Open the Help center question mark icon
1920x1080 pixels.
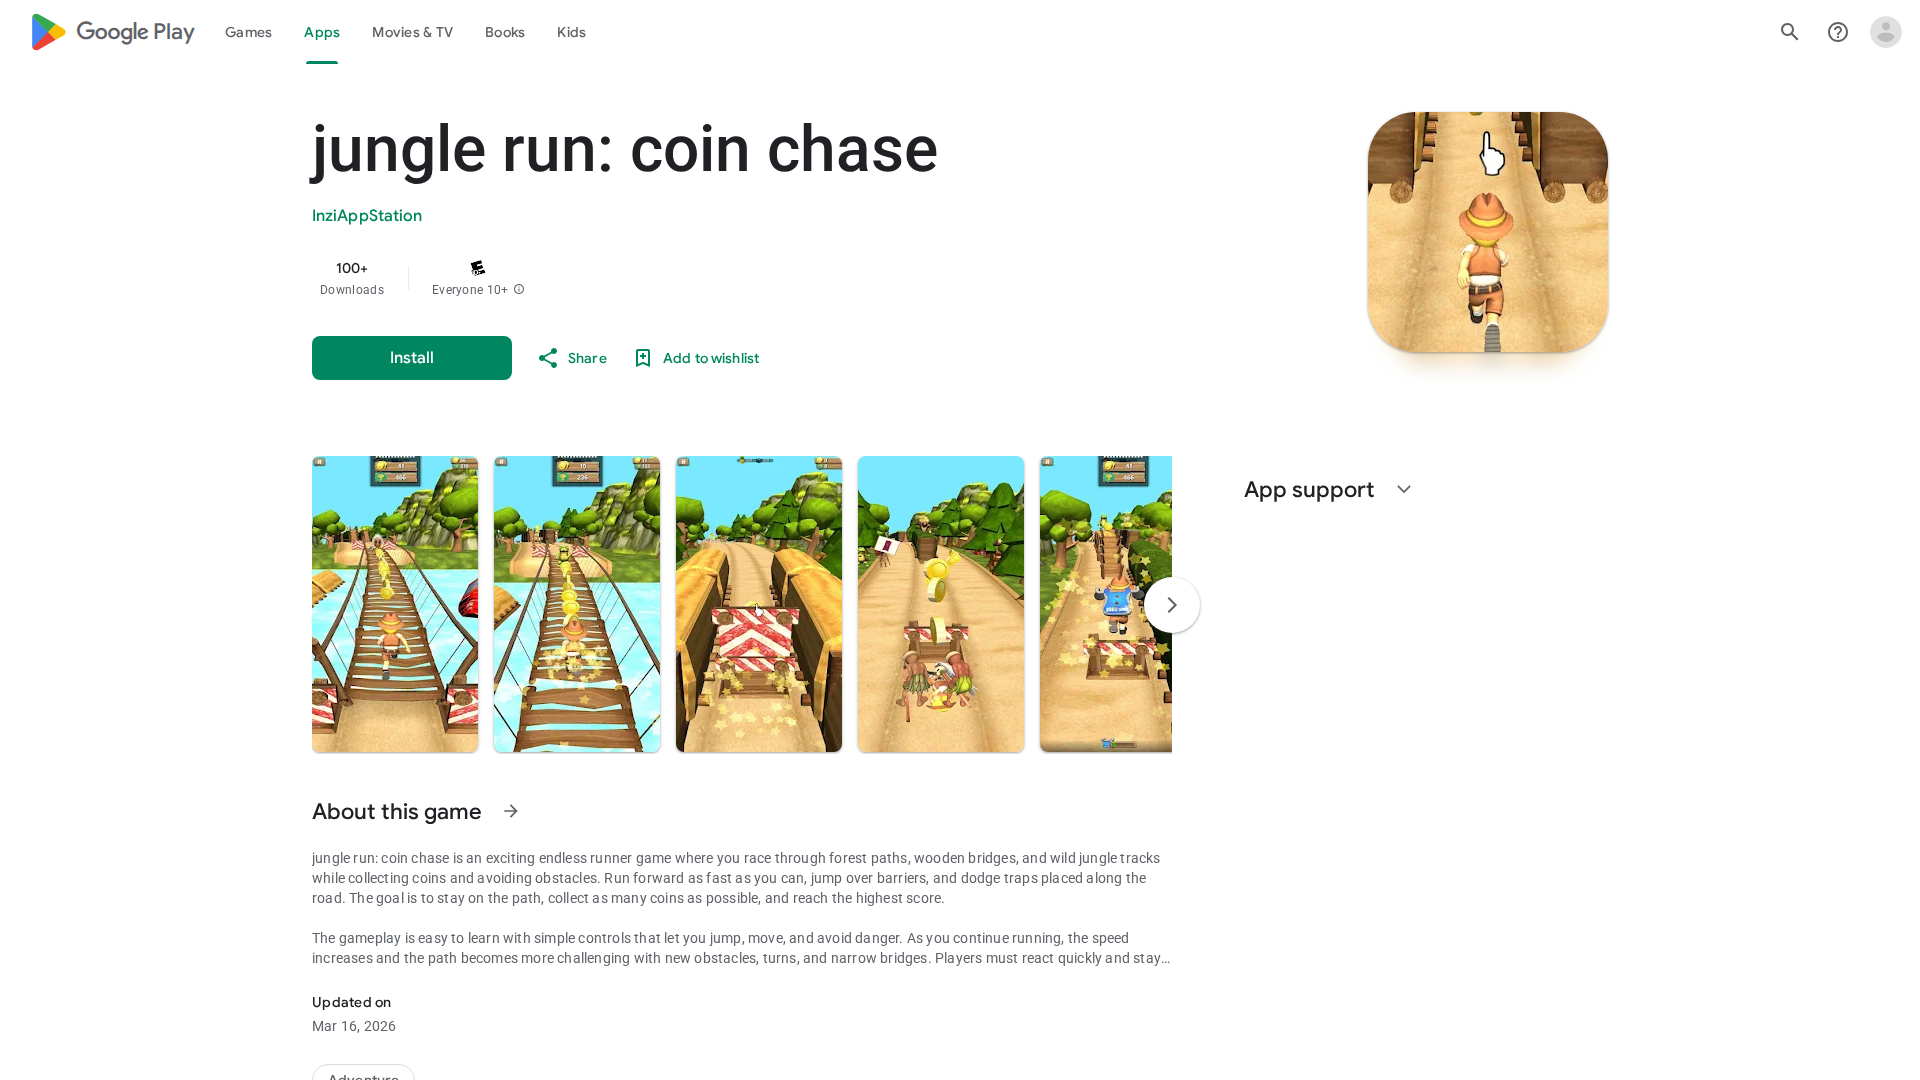[1837, 32]
